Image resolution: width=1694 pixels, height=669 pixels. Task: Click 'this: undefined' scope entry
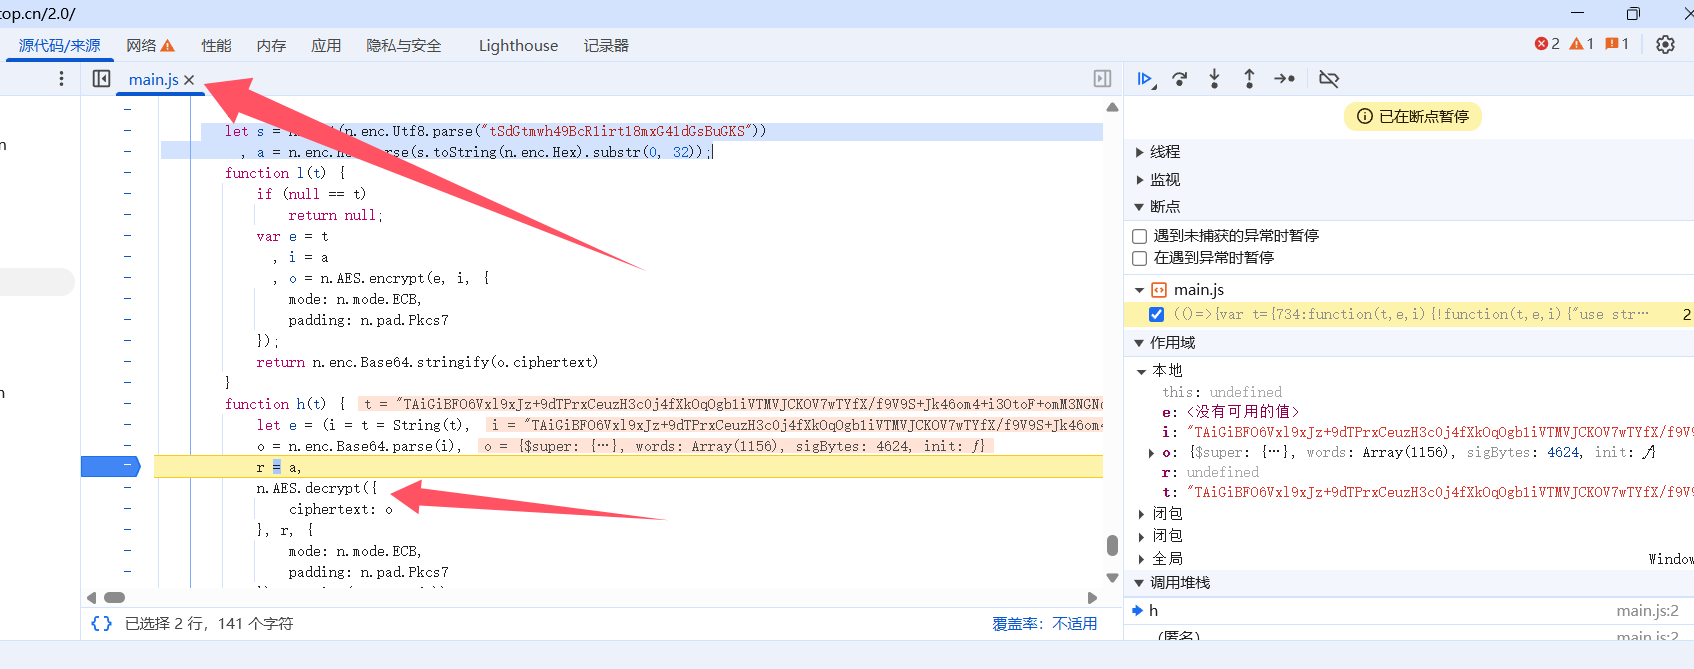point(1222,392)
